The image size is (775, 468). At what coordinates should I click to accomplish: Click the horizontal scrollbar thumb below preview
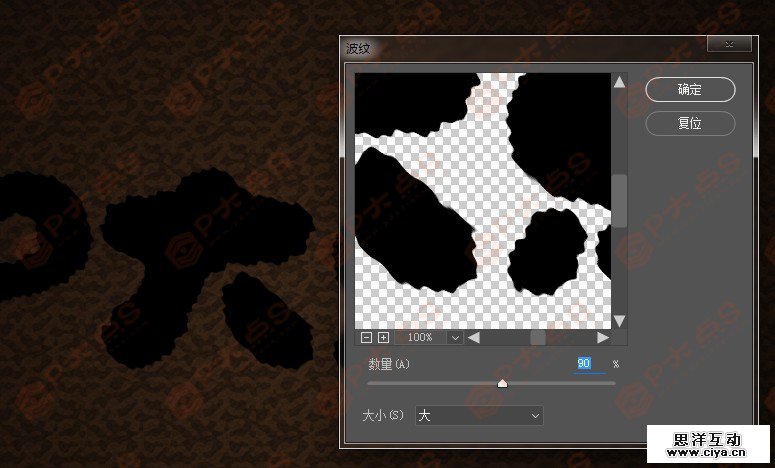click(x=538, y=338)
